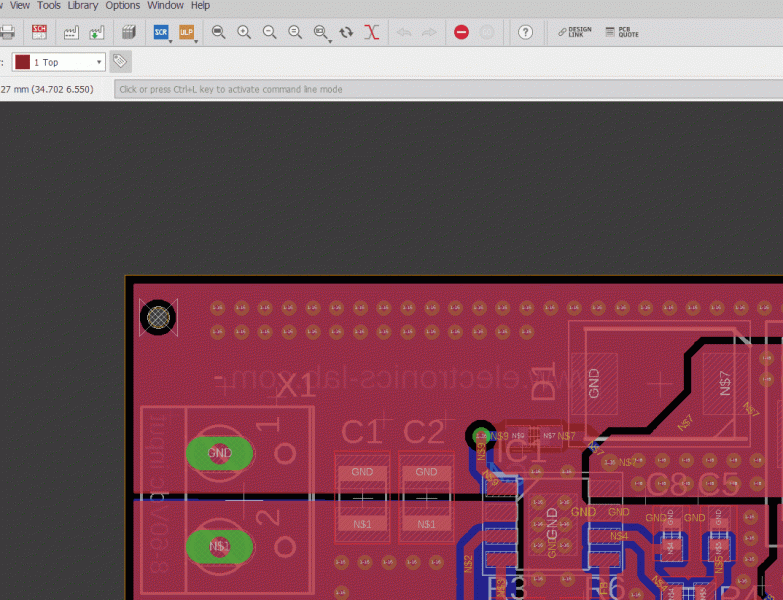Click the X1 connector label

296,386
